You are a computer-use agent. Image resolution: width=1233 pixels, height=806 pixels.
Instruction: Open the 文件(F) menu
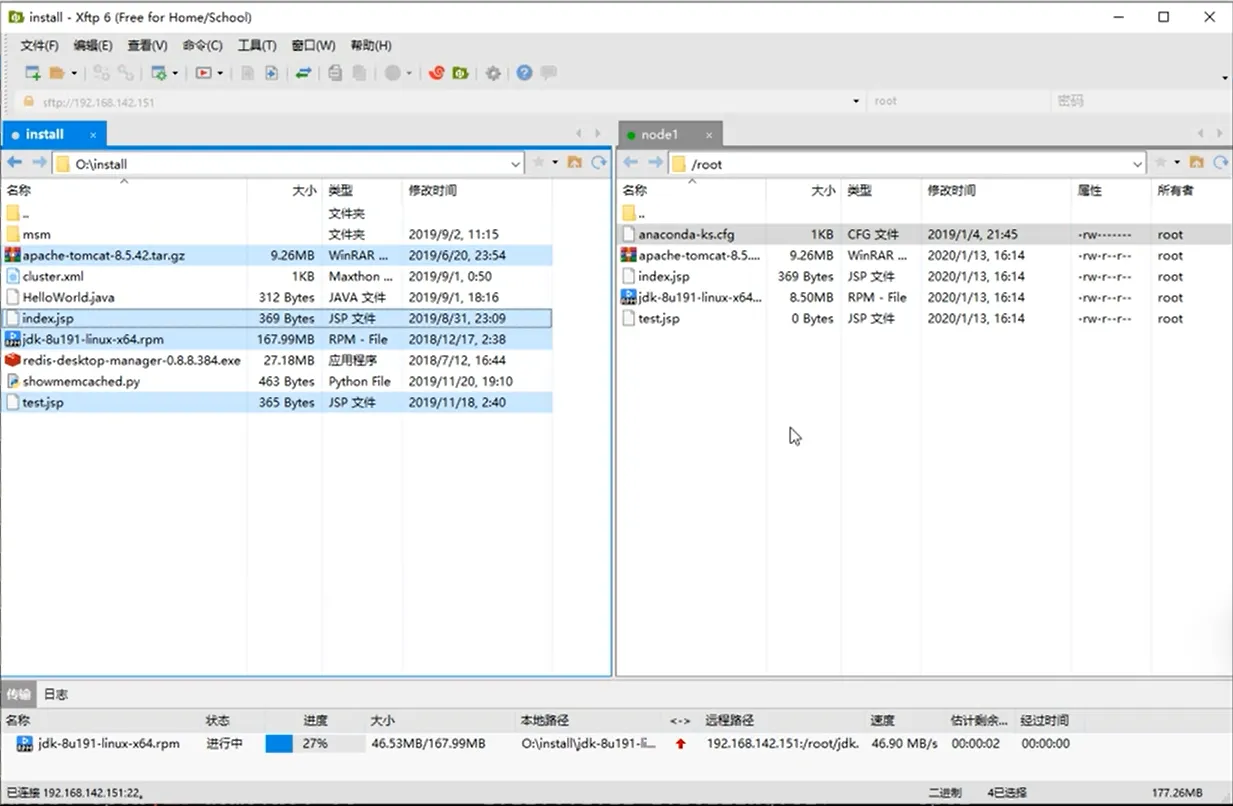tap(39, 46)
